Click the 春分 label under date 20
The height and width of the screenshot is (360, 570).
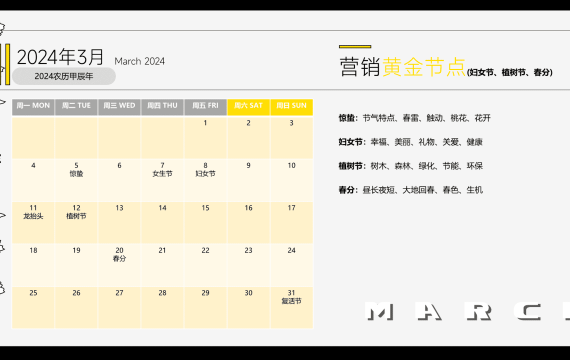coord(119,259)
